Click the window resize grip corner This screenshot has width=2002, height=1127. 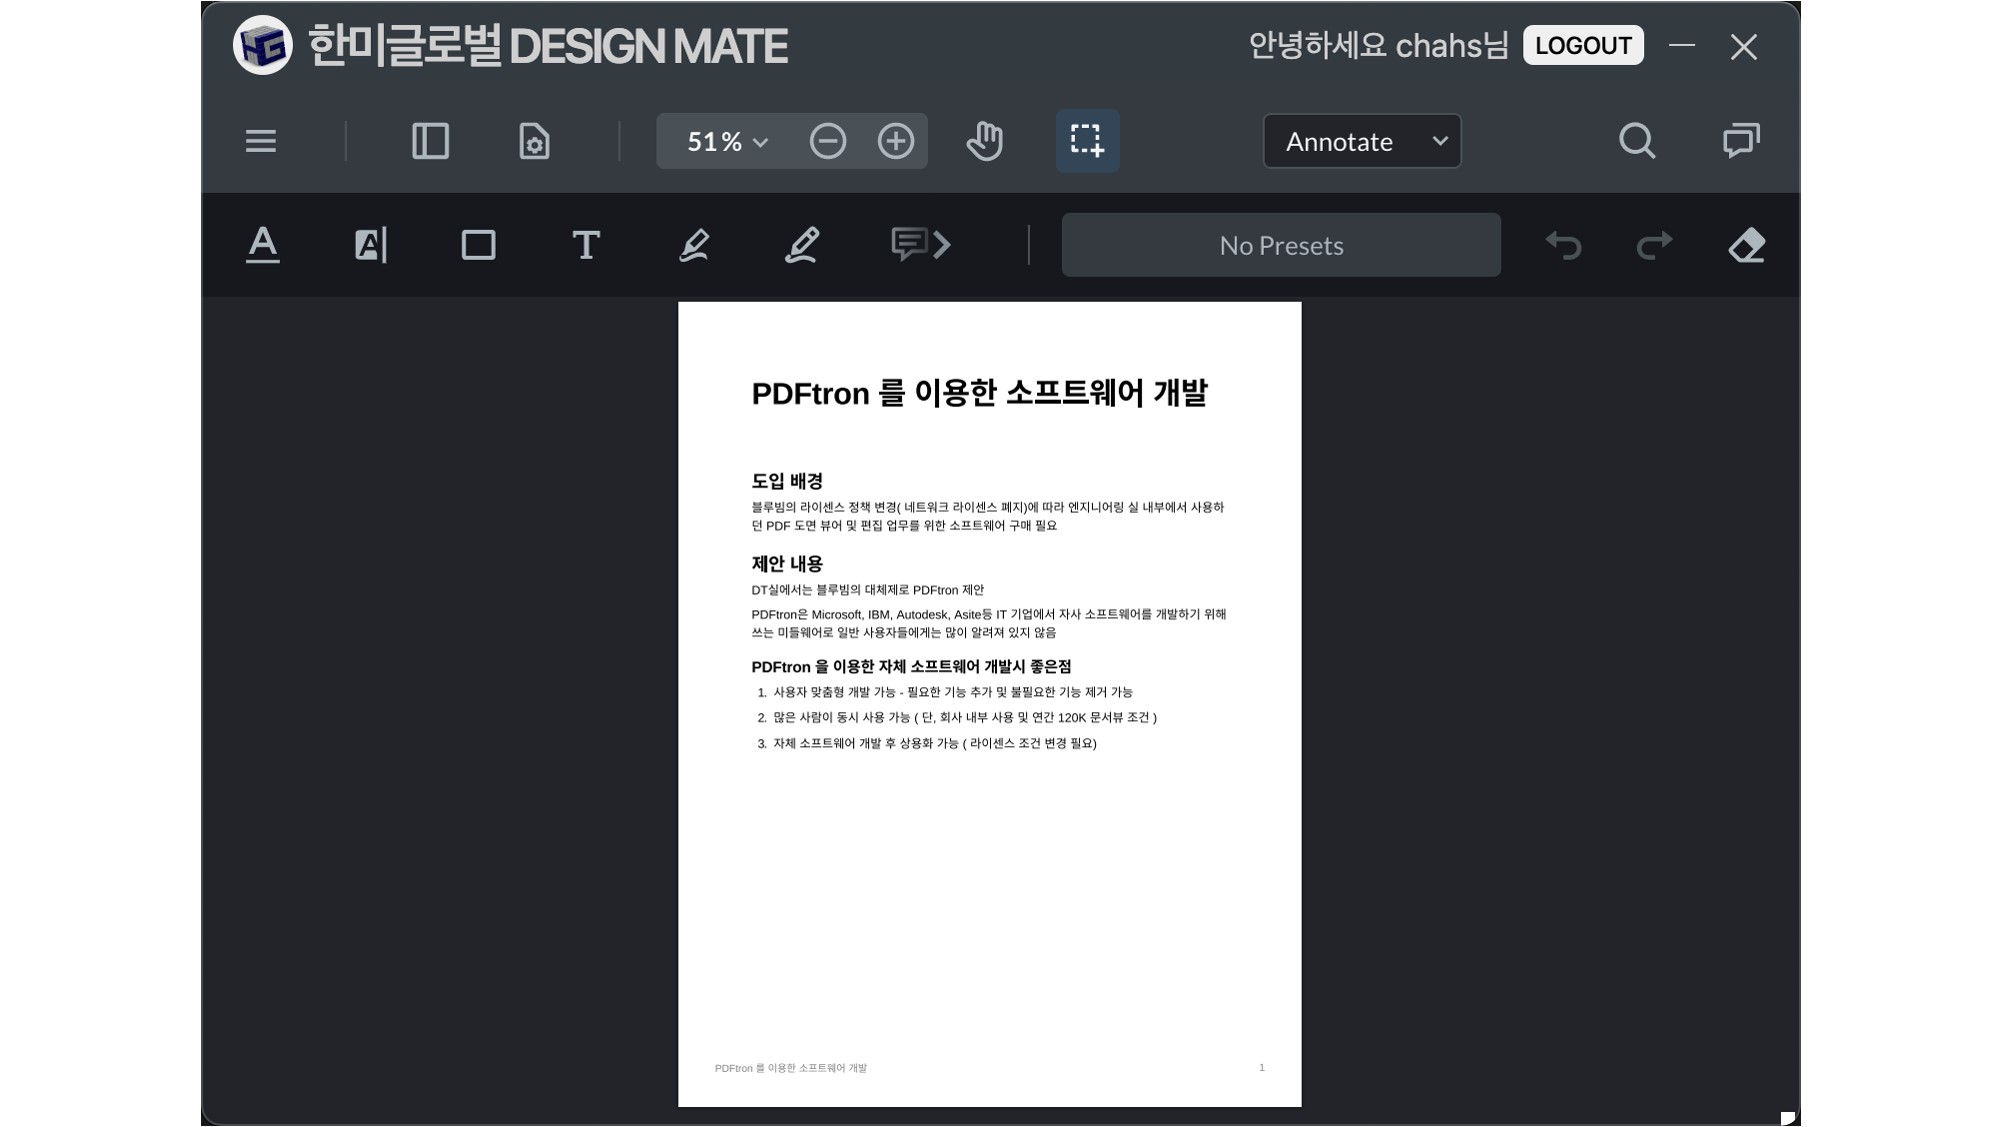pos(1788,1117)
